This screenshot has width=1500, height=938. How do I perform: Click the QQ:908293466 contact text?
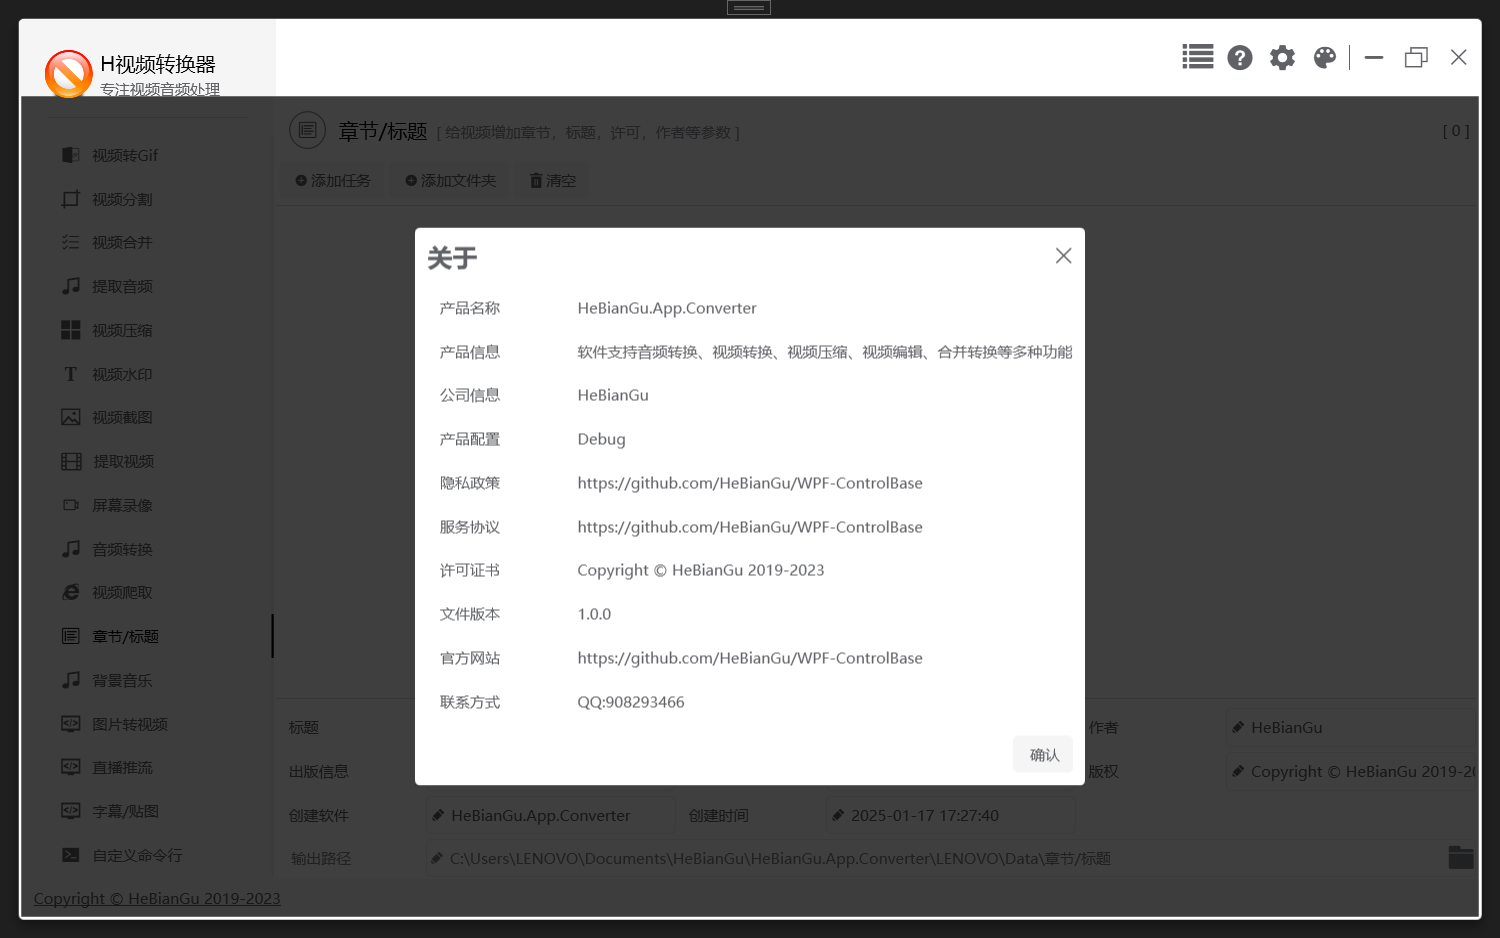631,702
